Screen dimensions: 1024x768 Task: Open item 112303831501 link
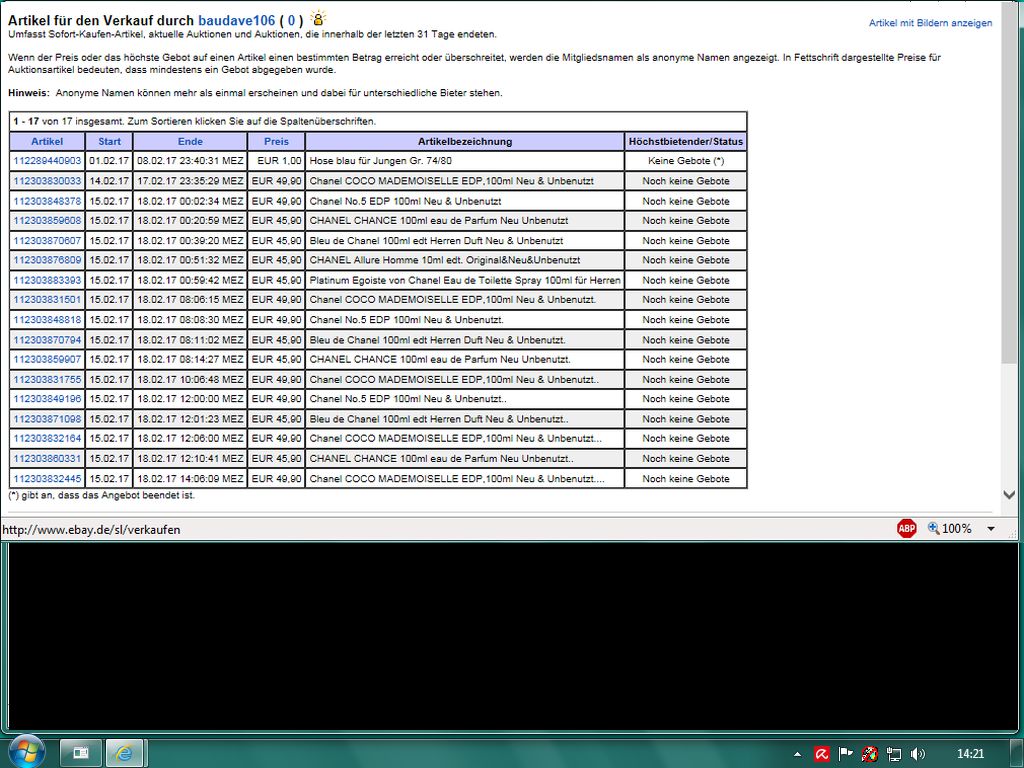coord(47,300)
